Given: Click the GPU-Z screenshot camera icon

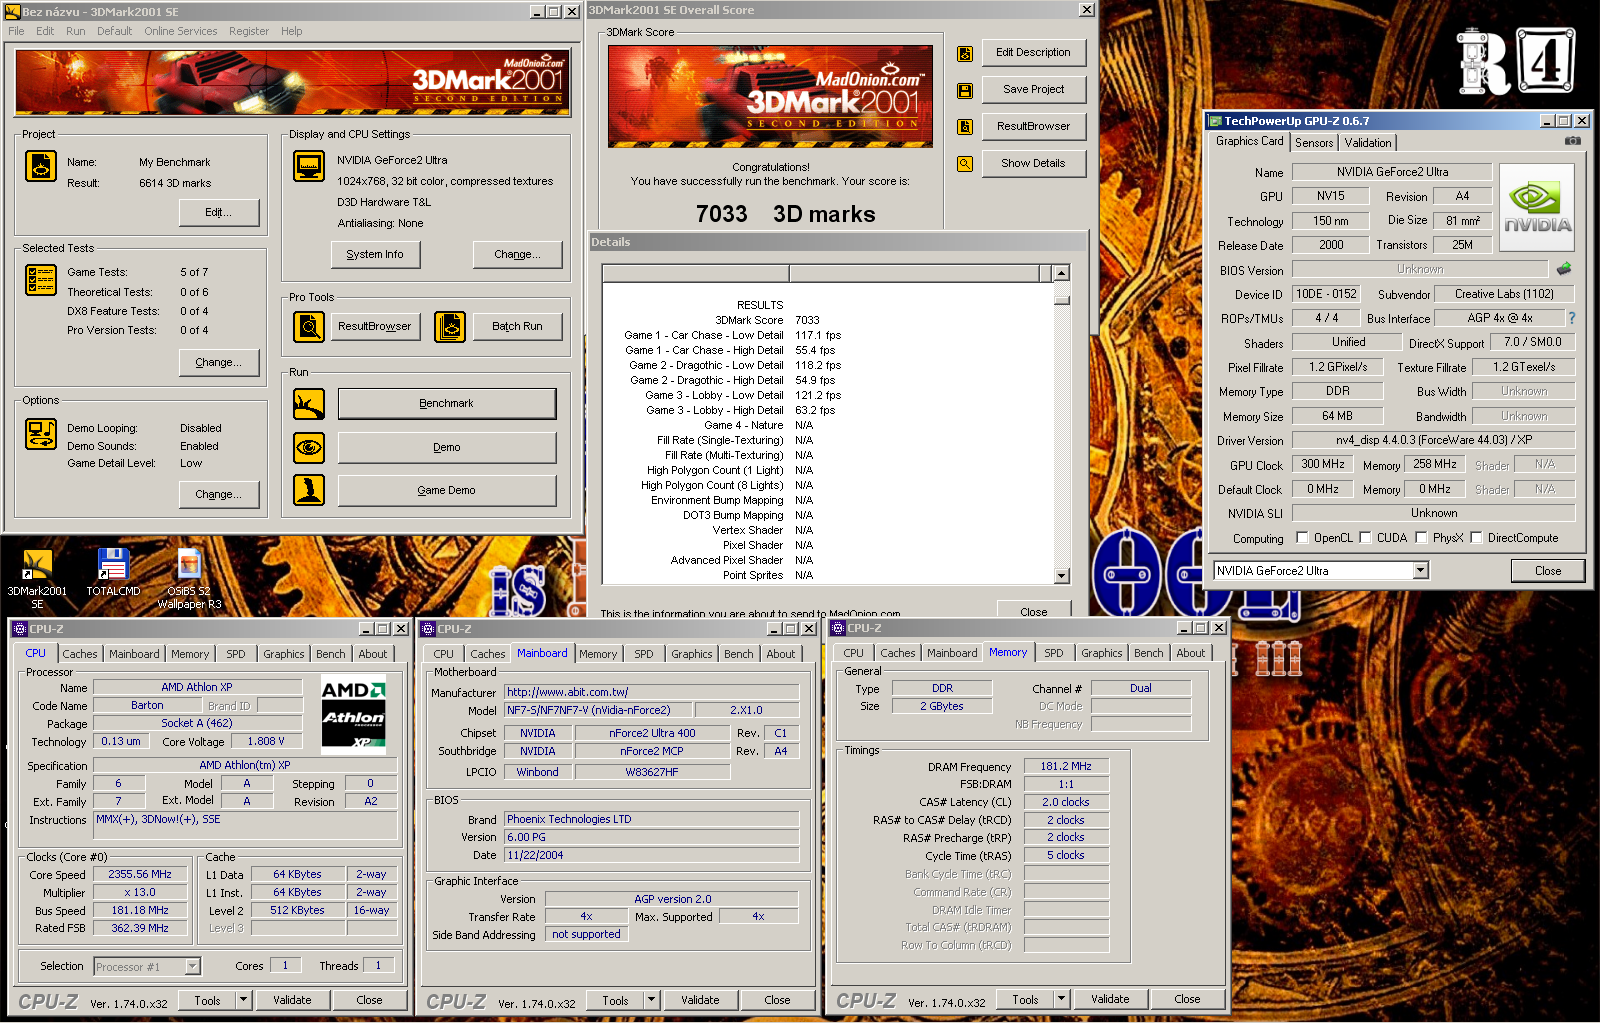Looking at the screenshot, I should pos(1573,141).
